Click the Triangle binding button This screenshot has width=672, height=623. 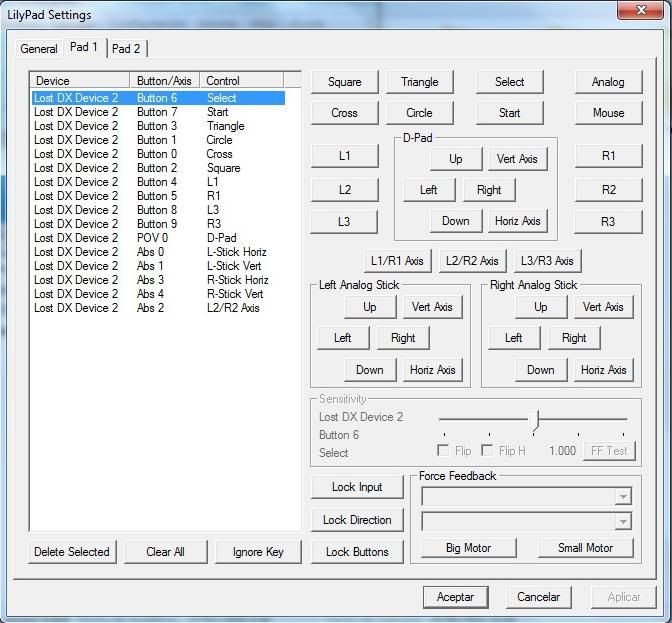(x=420, y=82)
